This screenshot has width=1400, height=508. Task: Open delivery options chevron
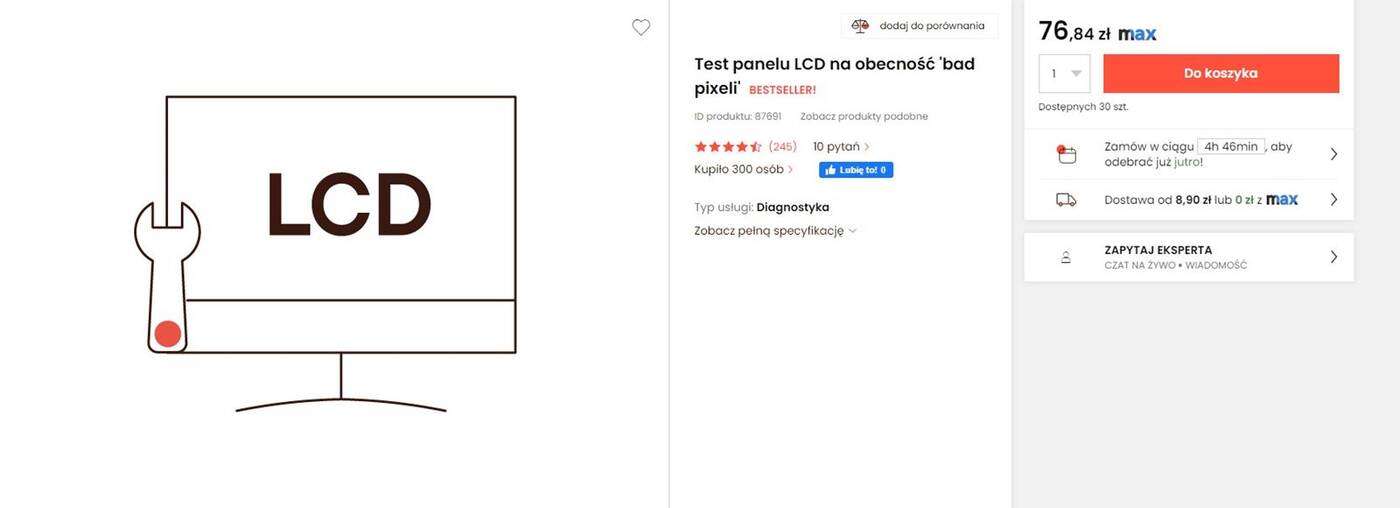1334,200
